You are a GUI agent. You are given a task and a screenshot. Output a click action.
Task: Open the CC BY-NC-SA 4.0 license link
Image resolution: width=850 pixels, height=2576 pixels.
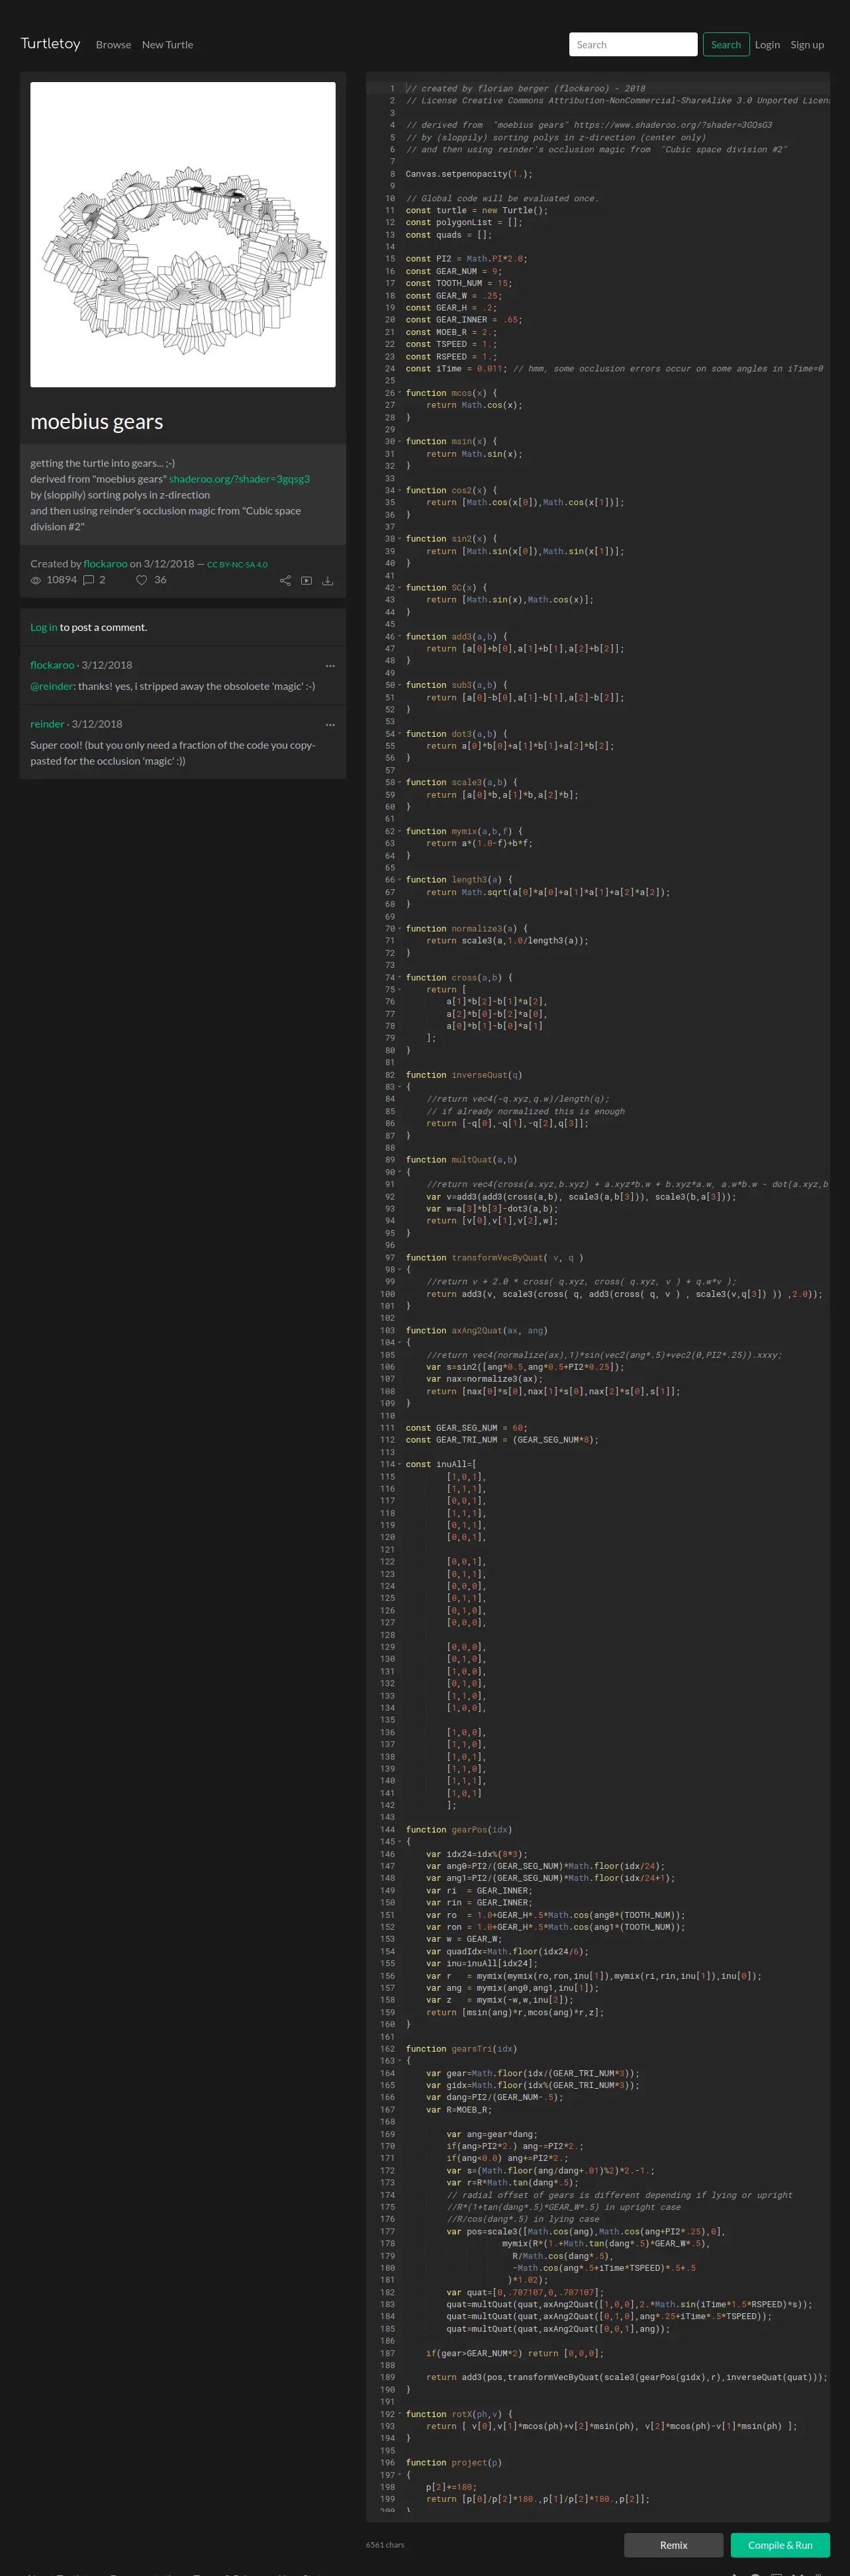tap(237, 565)
